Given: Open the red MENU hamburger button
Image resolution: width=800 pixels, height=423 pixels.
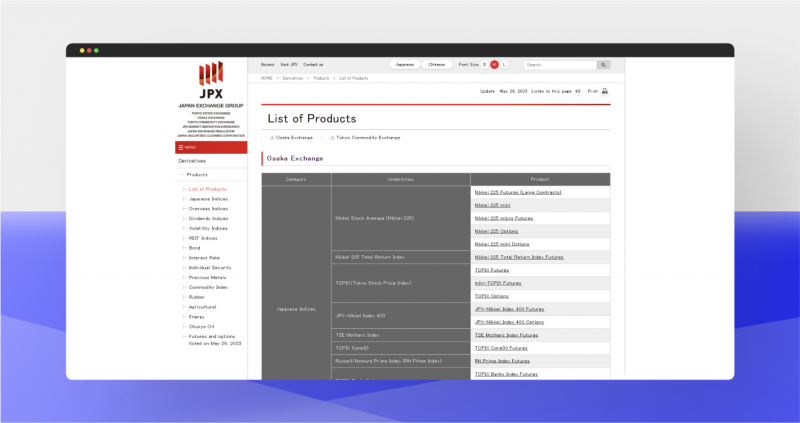Looking at the screenshot, I should (x=211, y=147).
